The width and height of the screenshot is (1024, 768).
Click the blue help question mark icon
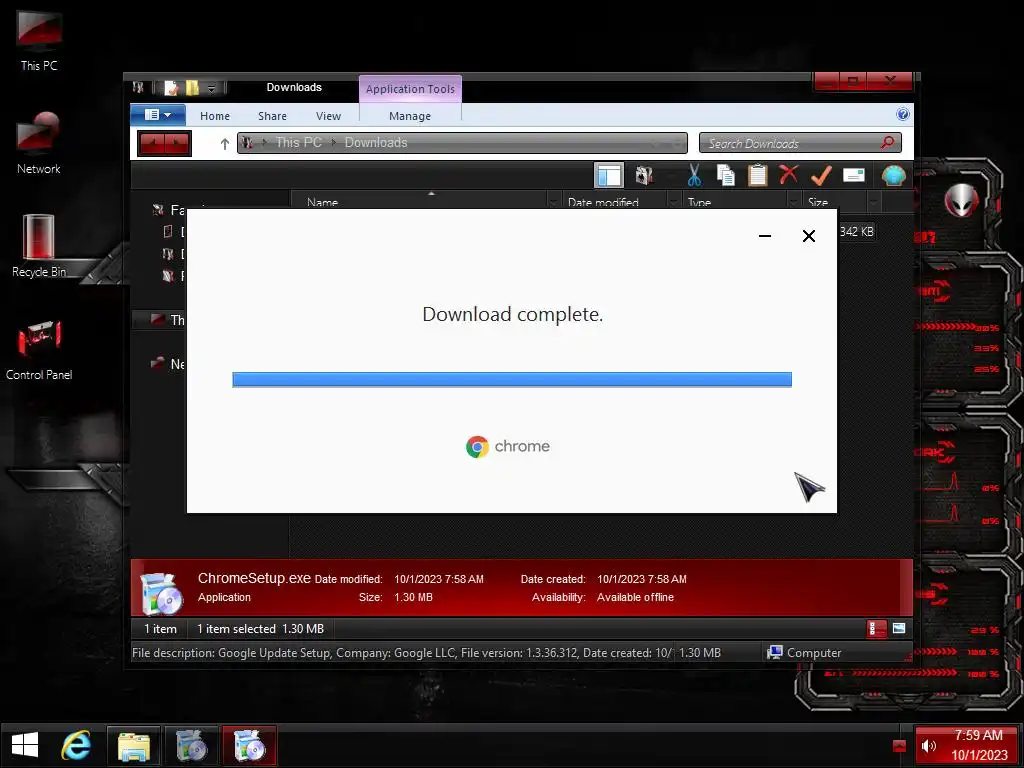click(903, 114)
